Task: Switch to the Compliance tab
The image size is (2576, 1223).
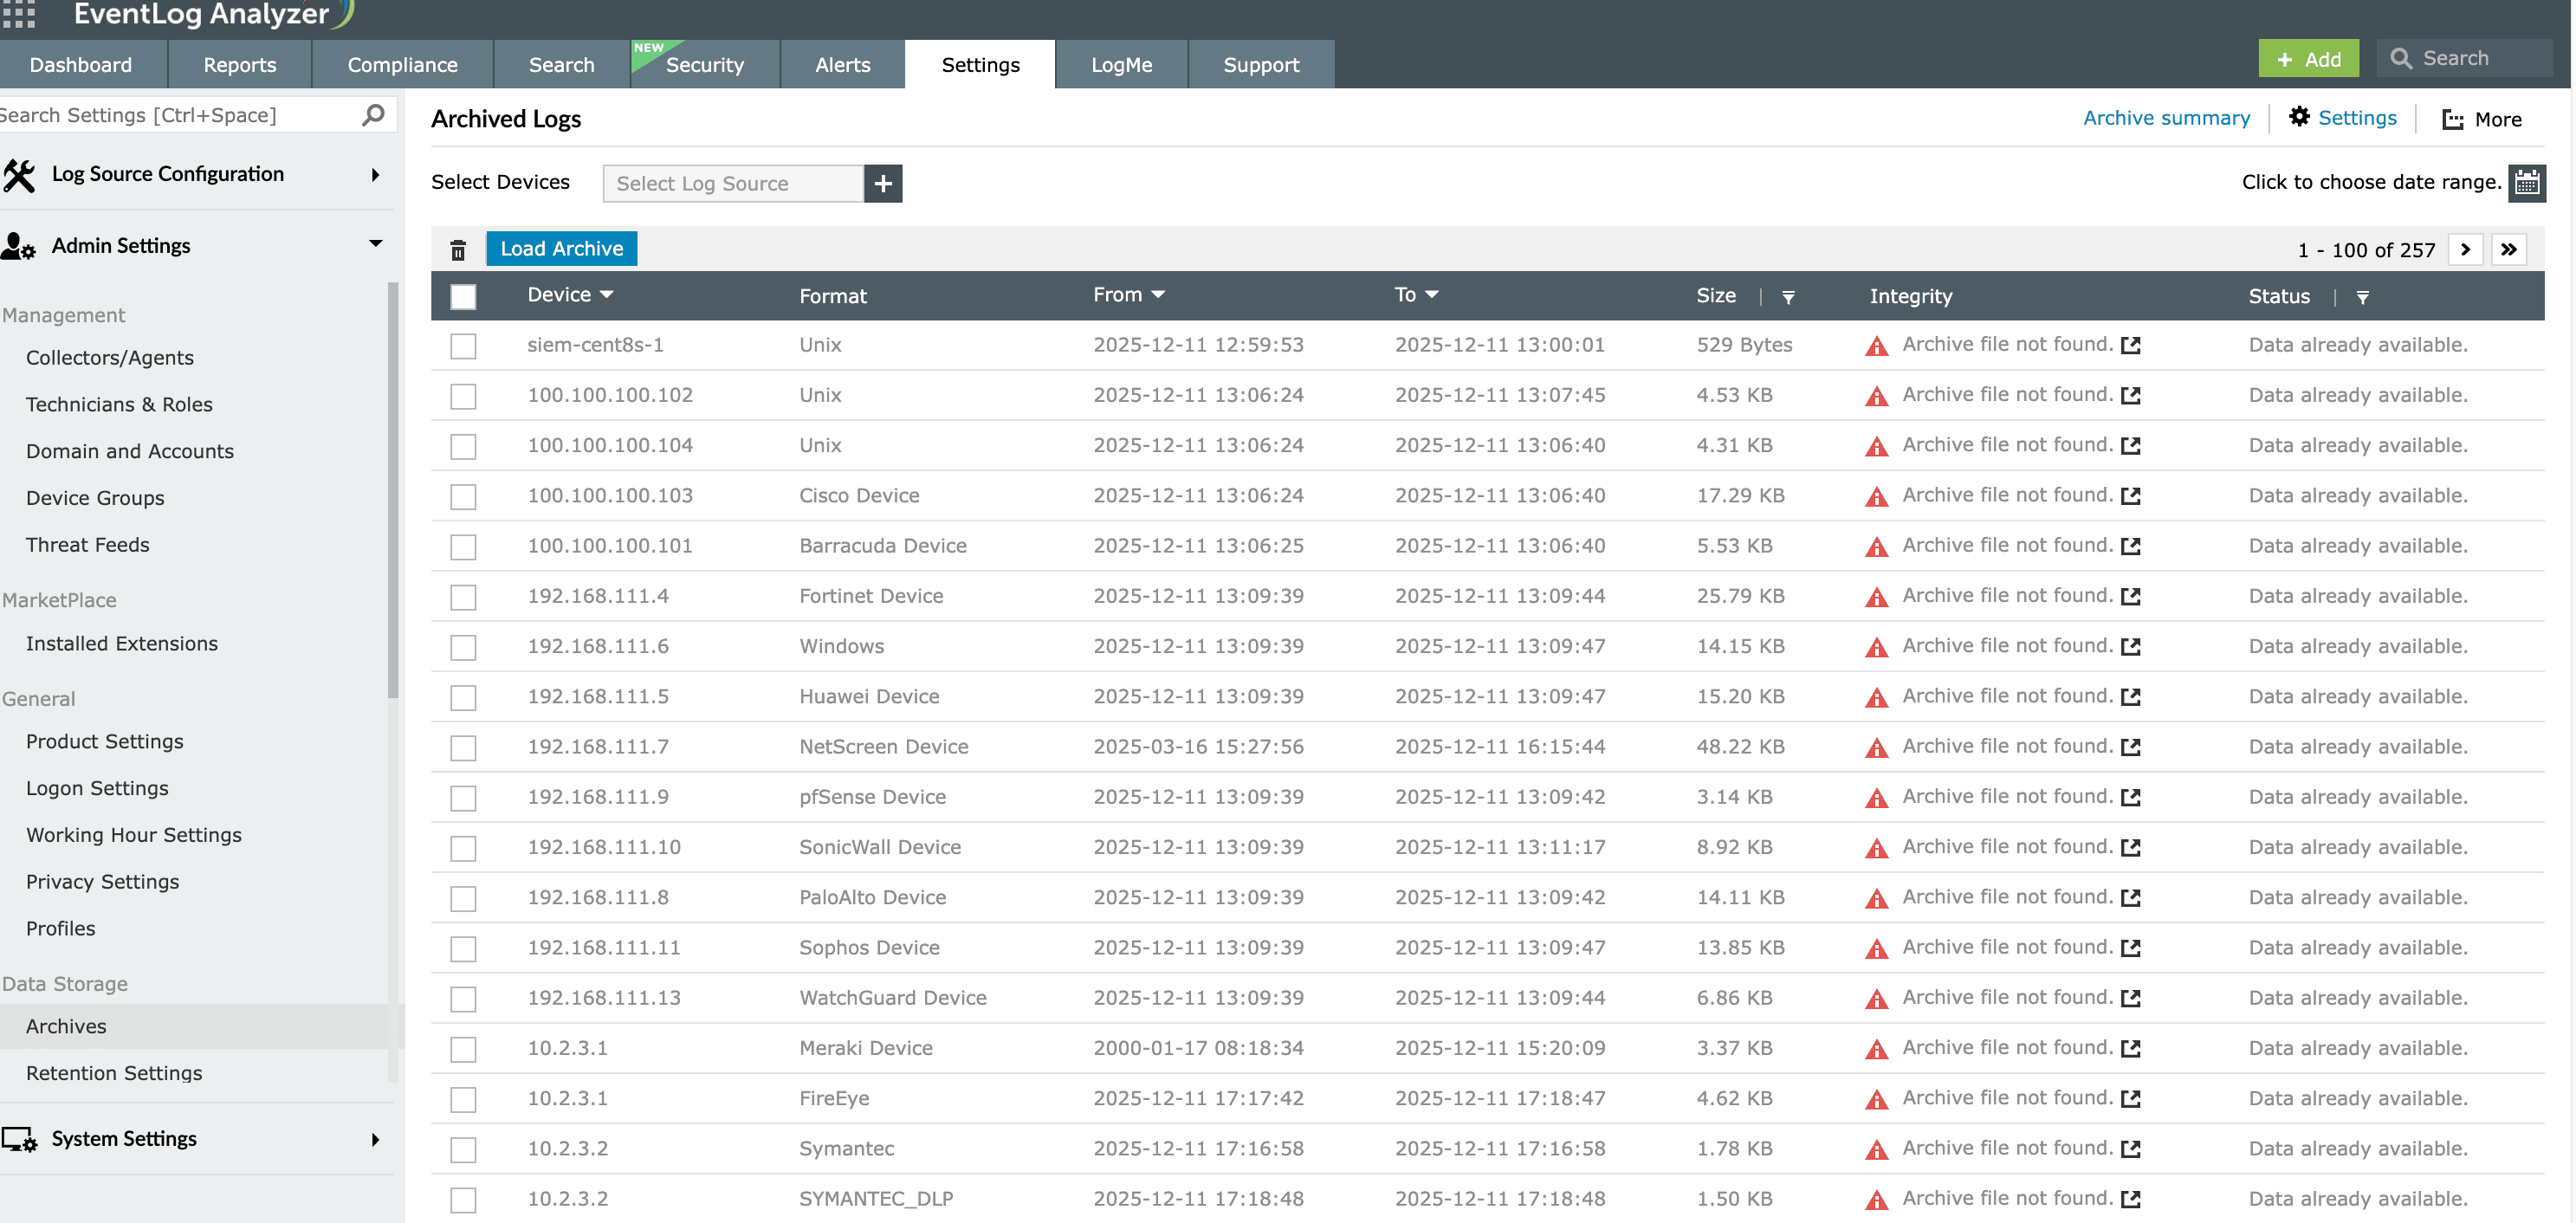Action: pyautogui.click(x=402, y=64)
